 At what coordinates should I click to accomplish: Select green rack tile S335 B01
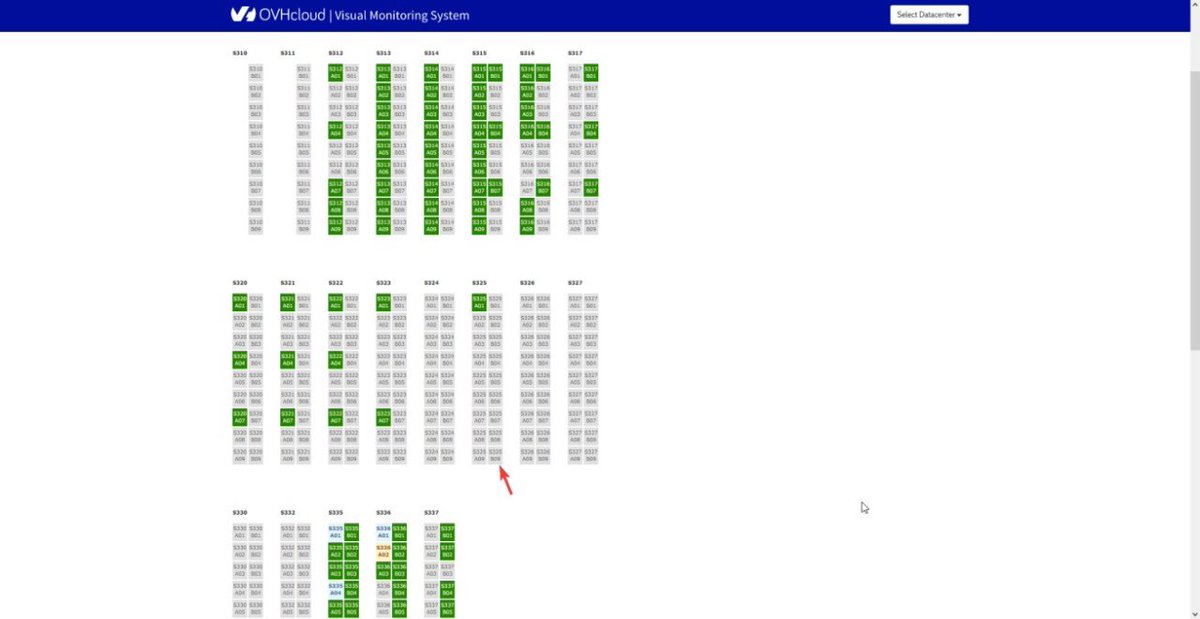click(351, 531)
